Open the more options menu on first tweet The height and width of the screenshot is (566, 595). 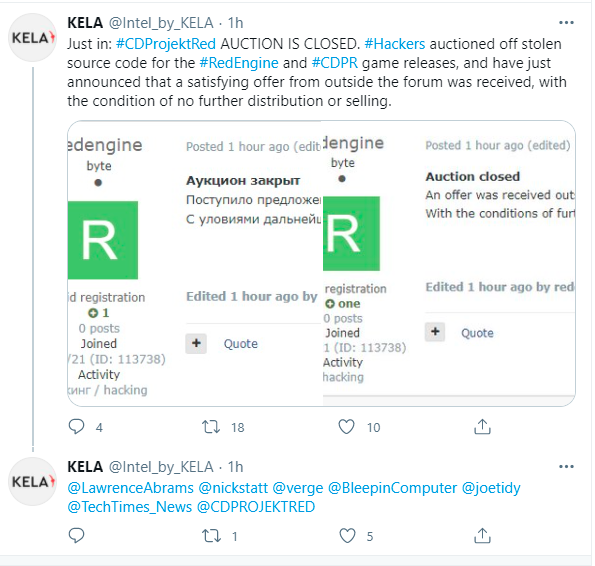[x=566, y=23]
